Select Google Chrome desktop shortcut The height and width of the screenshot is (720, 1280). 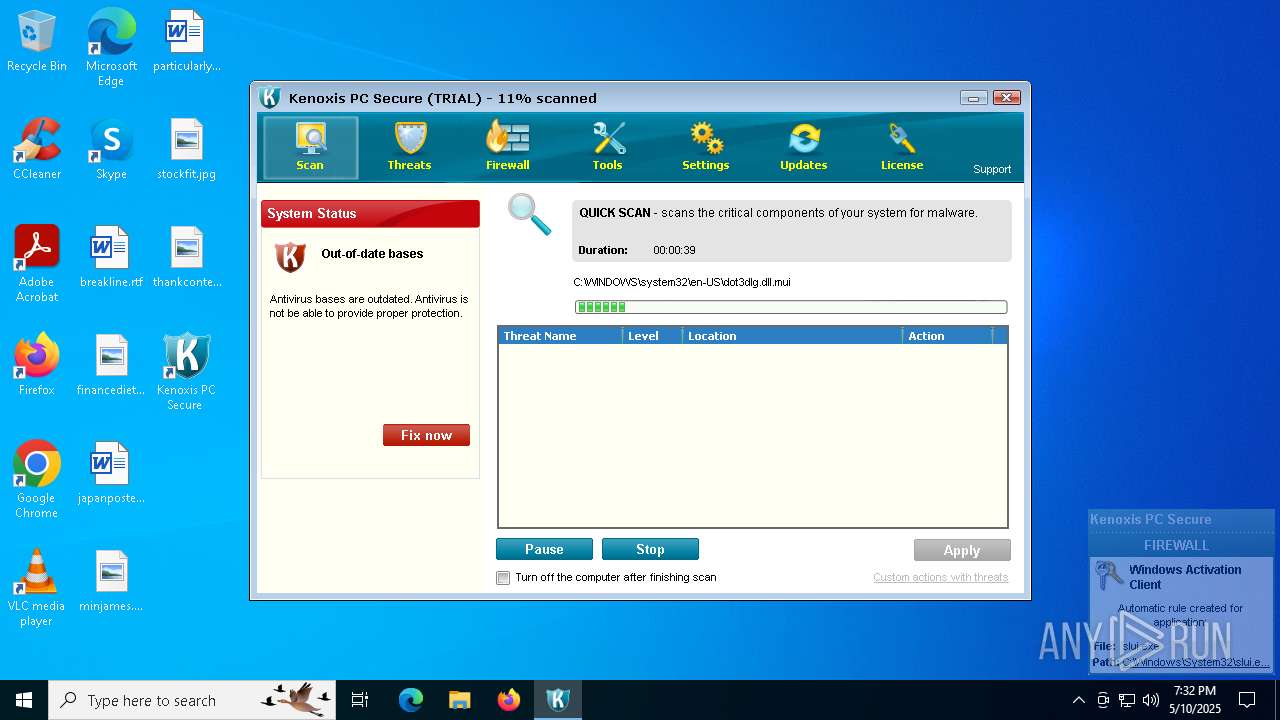point(37,480)
